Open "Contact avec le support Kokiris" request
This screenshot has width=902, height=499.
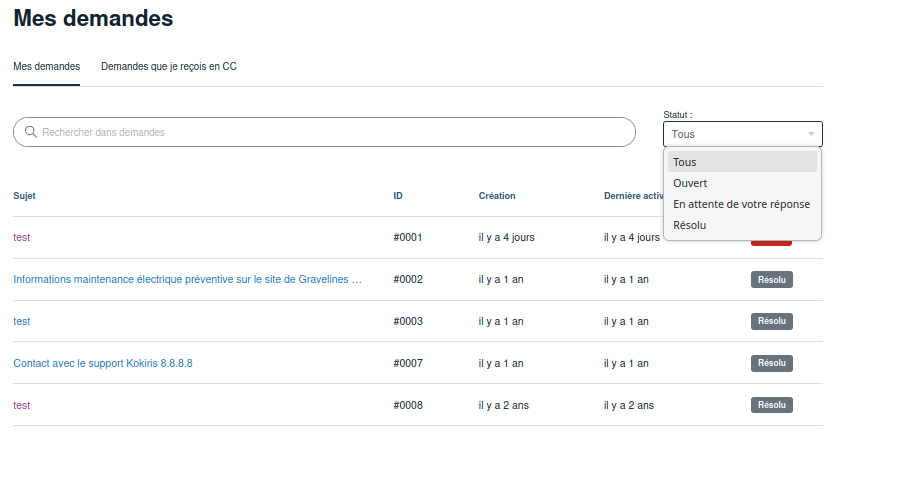coord(103,364)
